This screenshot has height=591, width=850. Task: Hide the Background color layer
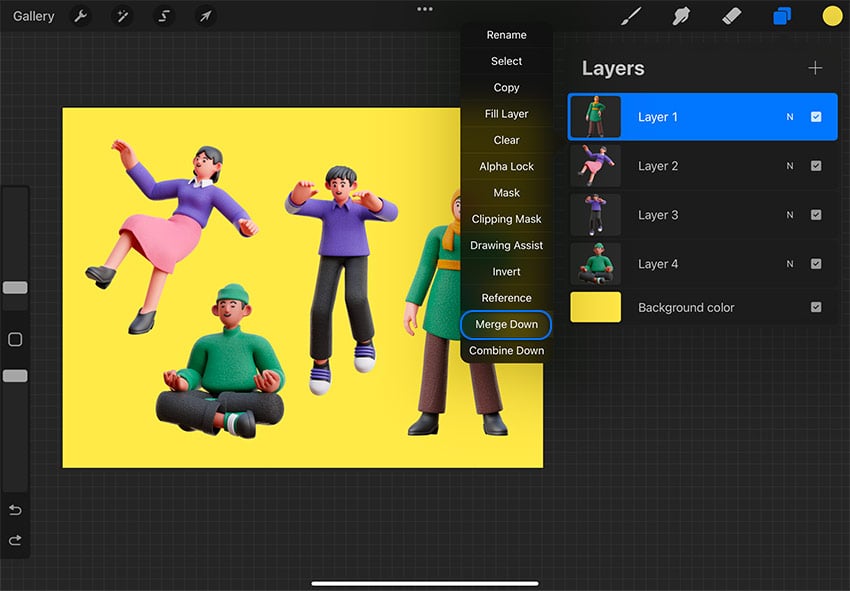tap(818, 307)
